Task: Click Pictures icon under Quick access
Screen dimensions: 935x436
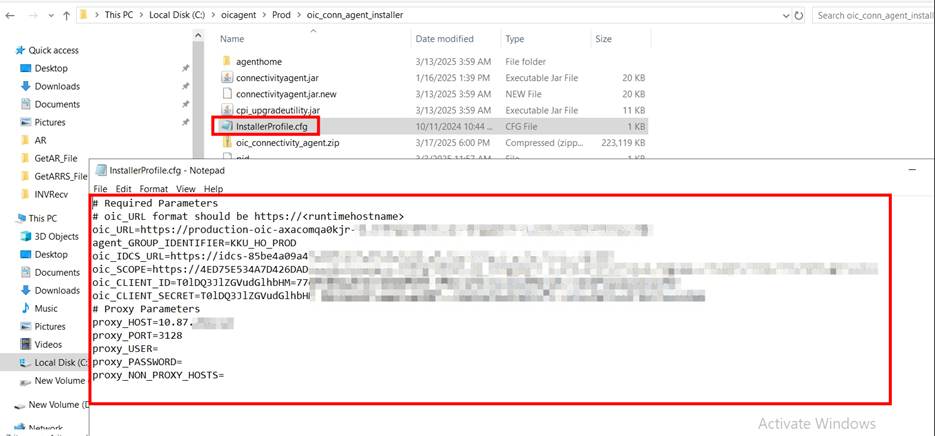Action: tap(26, 122)
